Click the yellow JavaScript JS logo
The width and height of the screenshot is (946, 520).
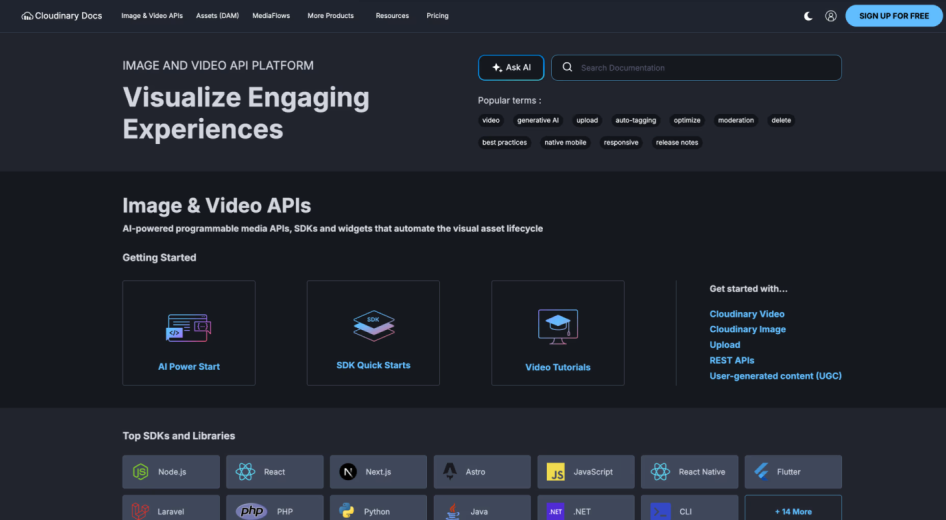point(555,472)
